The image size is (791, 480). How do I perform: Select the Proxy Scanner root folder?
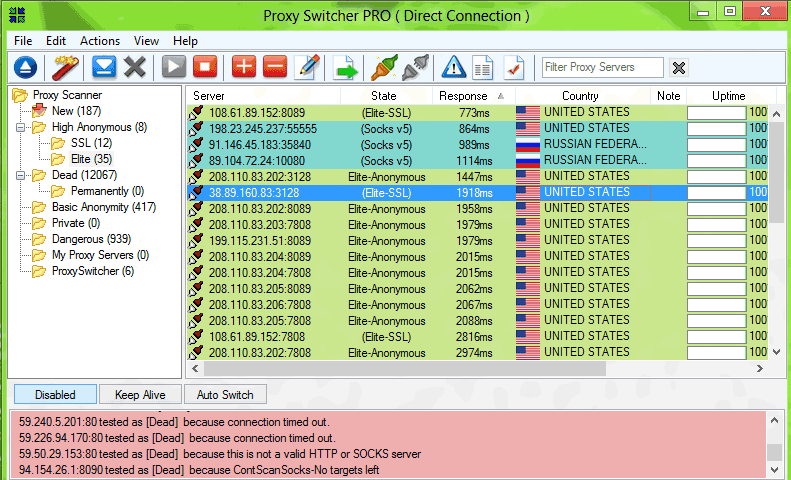pos(67,95)
